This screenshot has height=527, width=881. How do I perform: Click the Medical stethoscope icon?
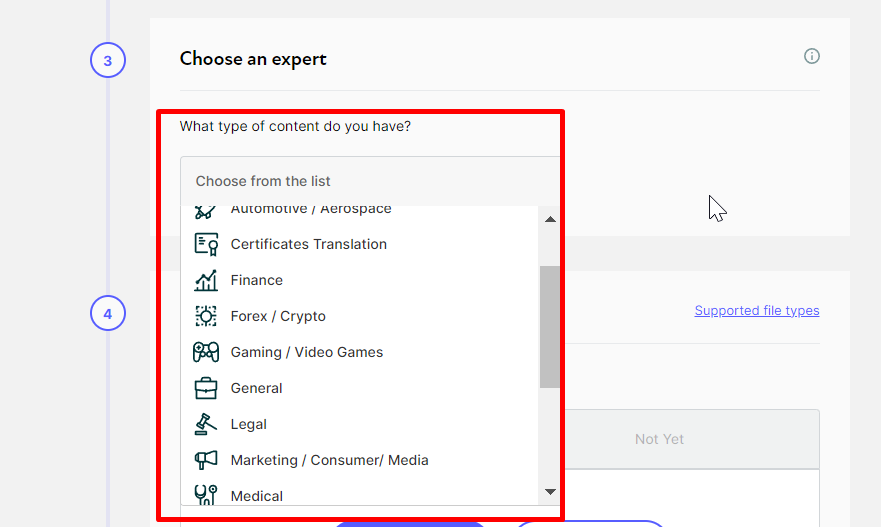click(x=206, y=495)
